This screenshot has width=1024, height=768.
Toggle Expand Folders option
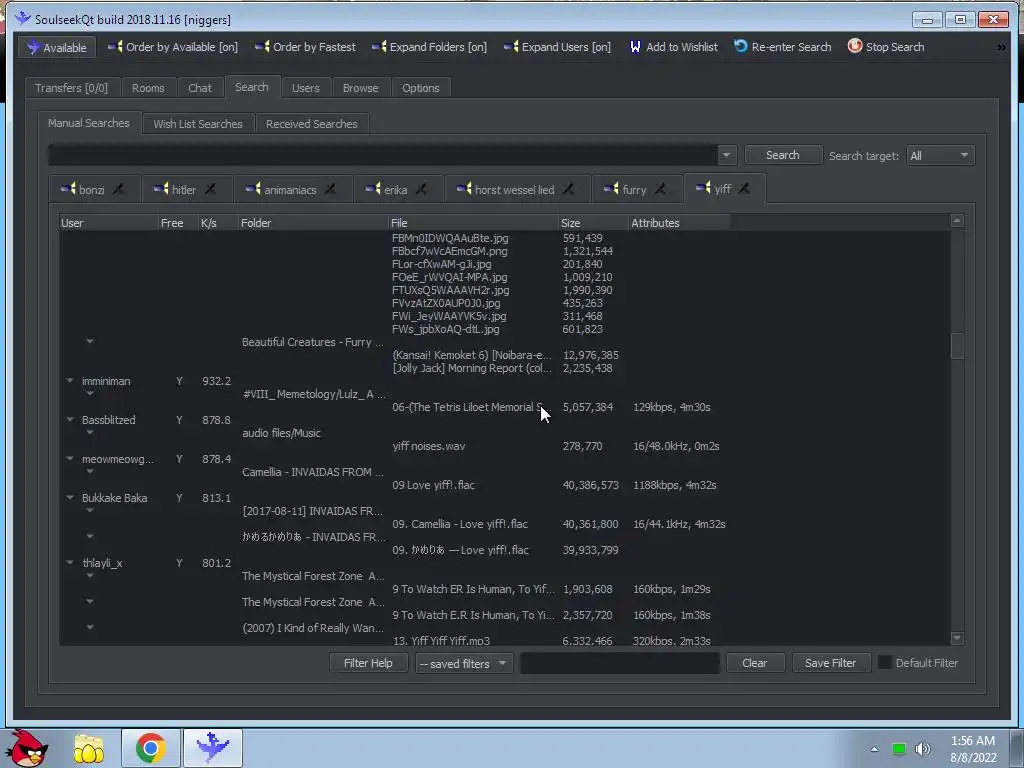[x=429, y=47]
